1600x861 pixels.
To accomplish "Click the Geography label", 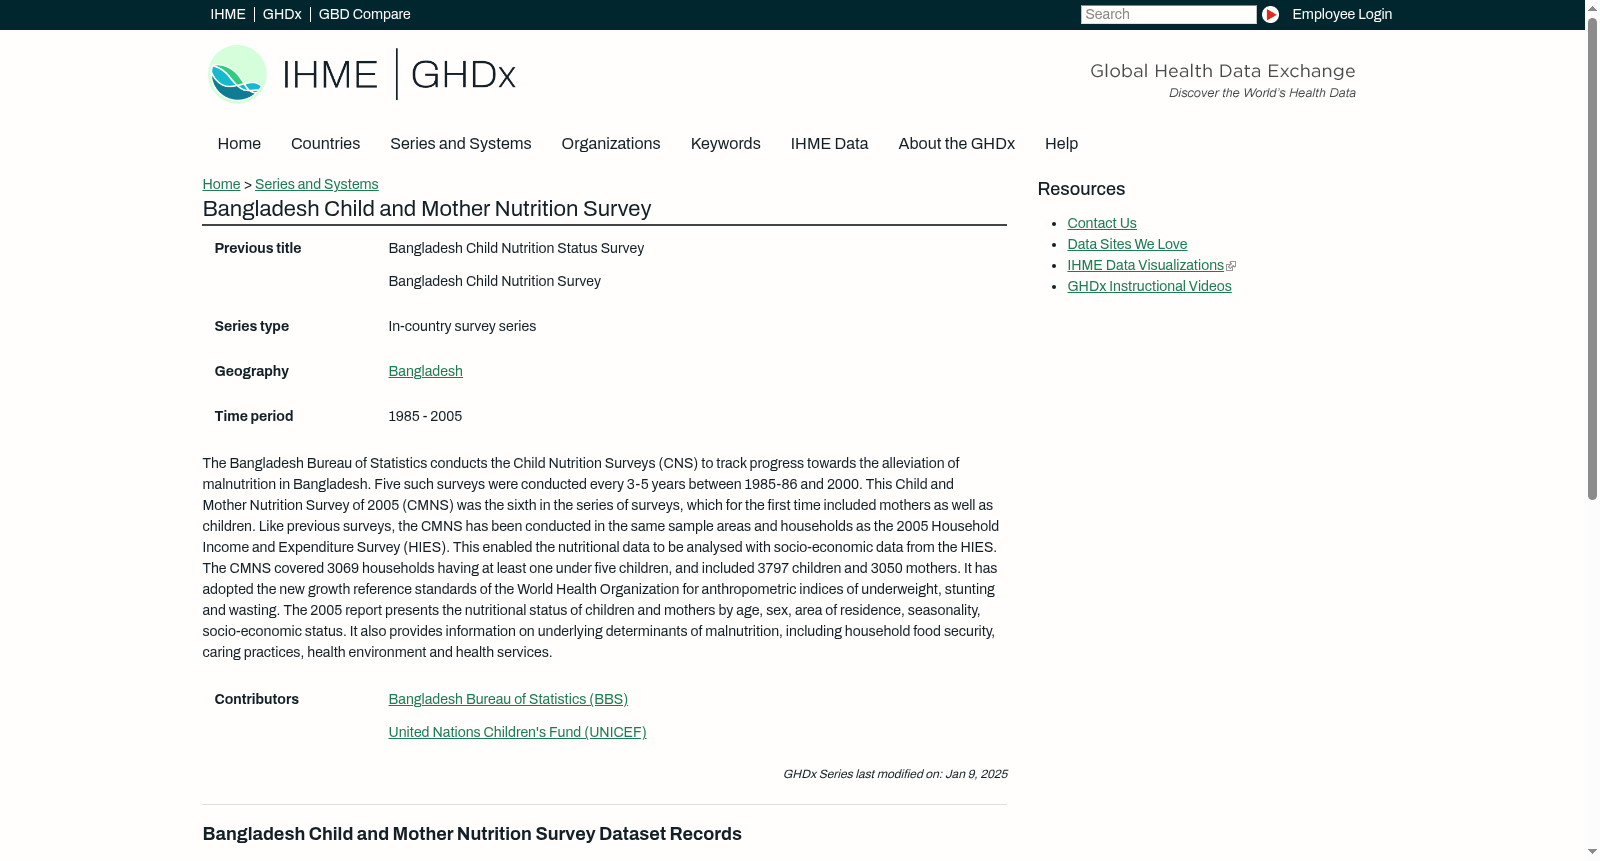I will coord(251,371).
